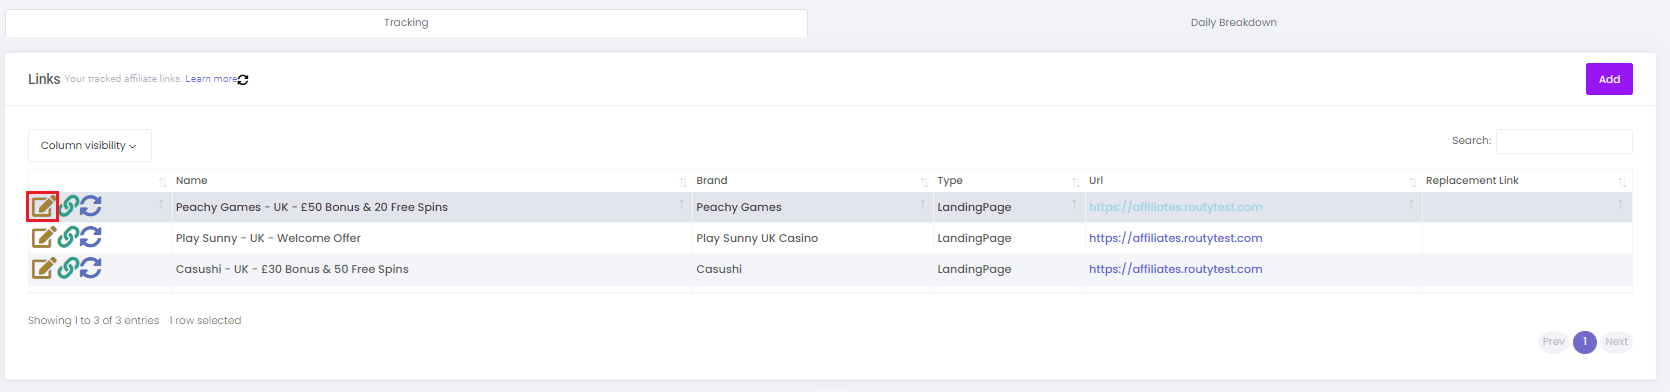Image resolution: width=1670 pixels, height=392 pixels.
Task: Sort table by Brand column header
Action: [712, 181]
